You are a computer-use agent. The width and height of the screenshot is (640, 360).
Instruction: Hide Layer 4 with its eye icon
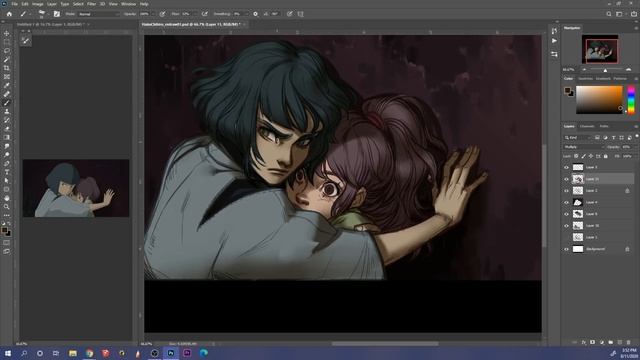coord(566,202)
